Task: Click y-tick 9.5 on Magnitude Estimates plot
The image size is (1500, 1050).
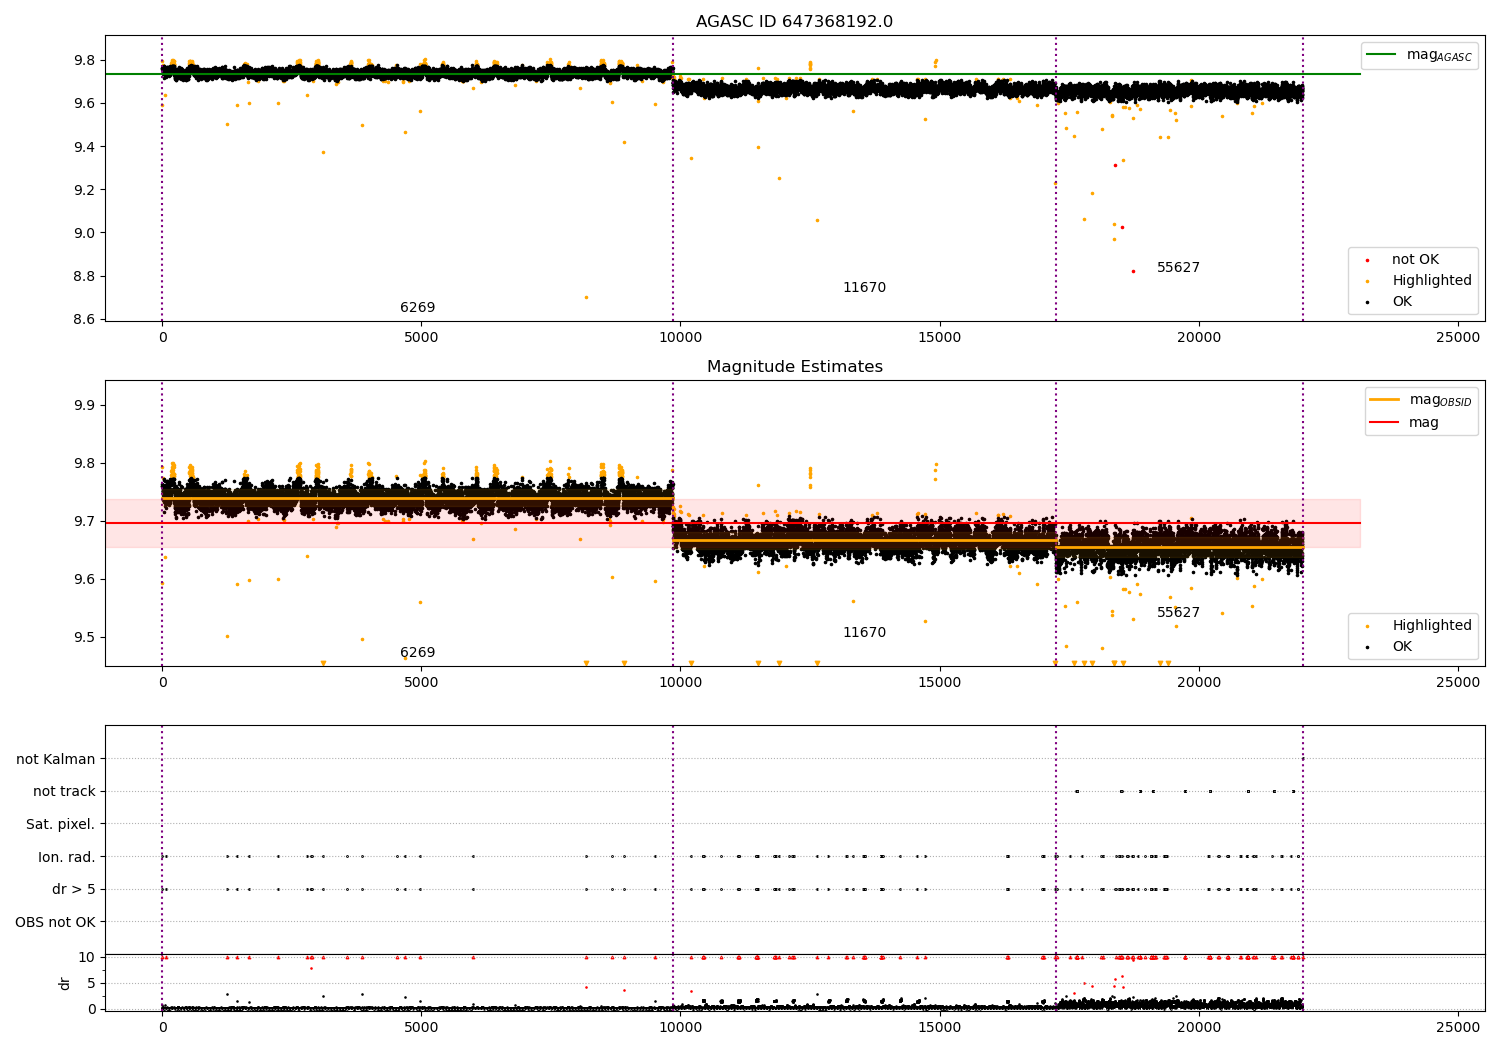Action: click(x=83, y=637)
